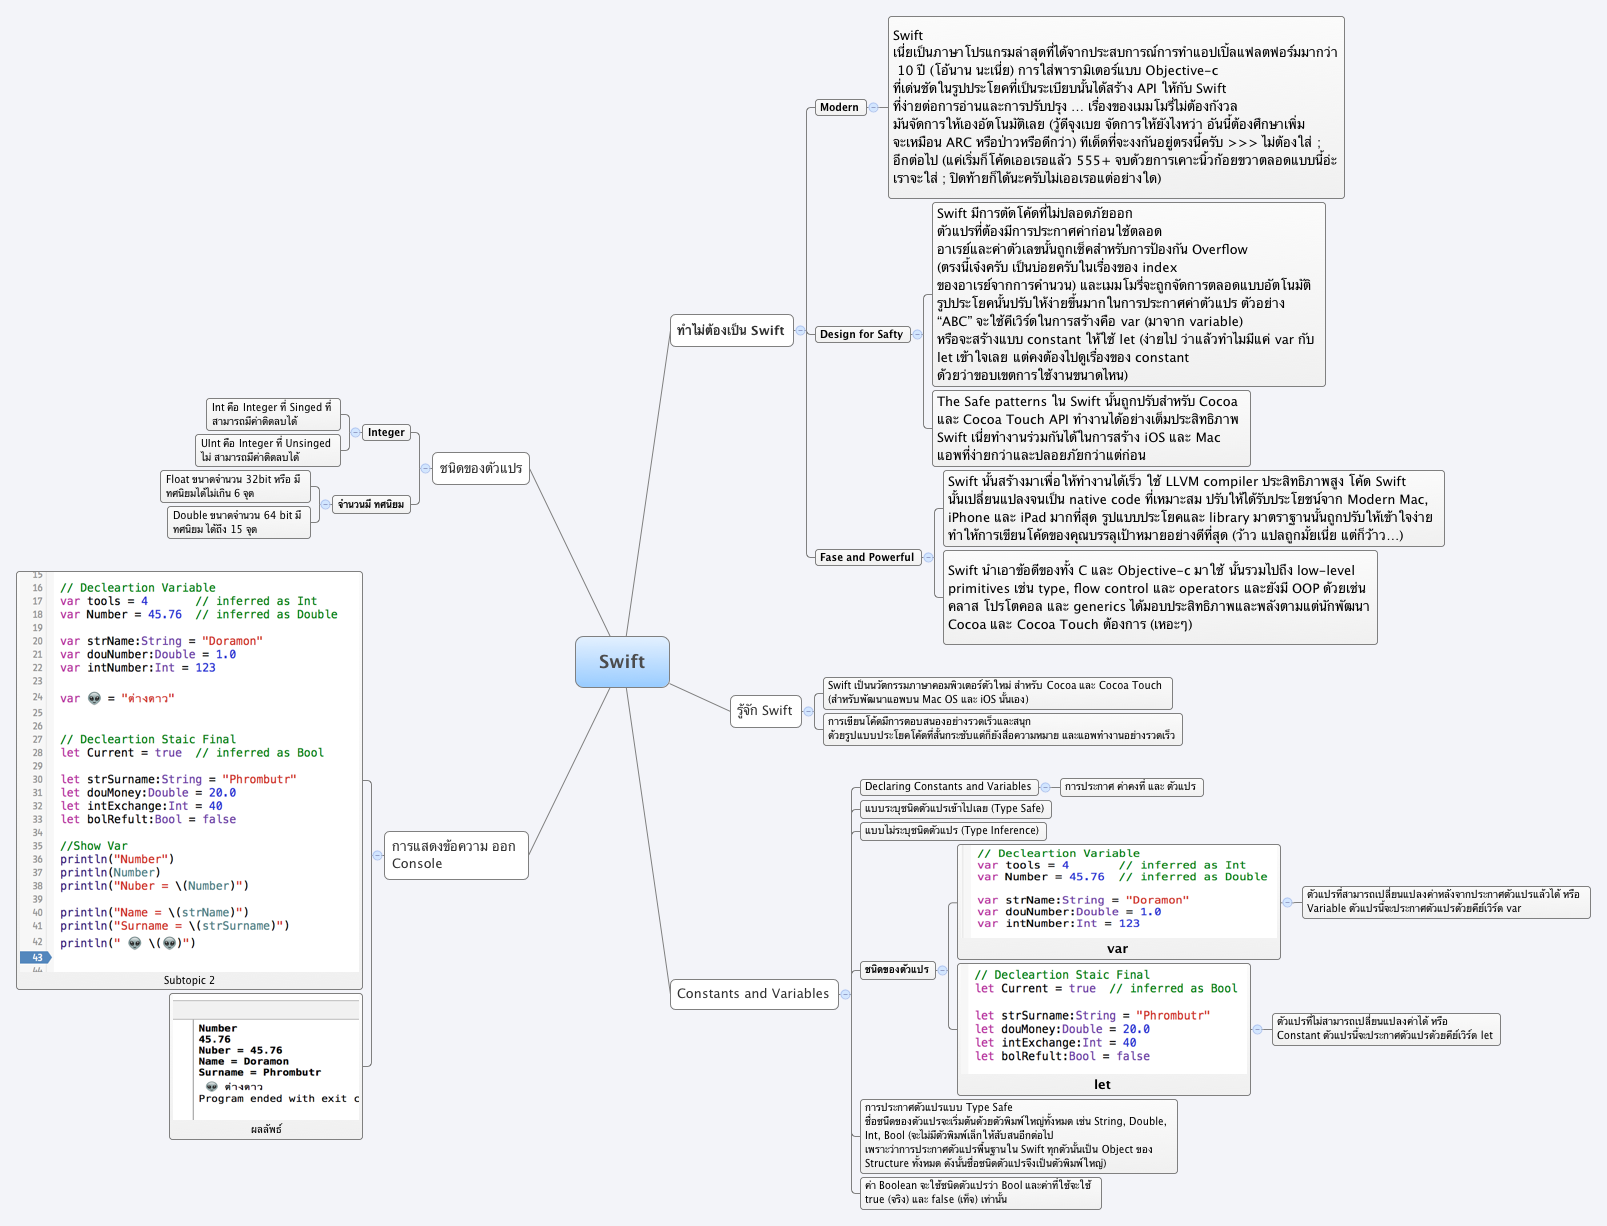This screenshot has height=1226, width=1607.
Task: Toggle the ทำไม่ต้องเป็น Swift branch collapse control
Action: click(800, 331)
